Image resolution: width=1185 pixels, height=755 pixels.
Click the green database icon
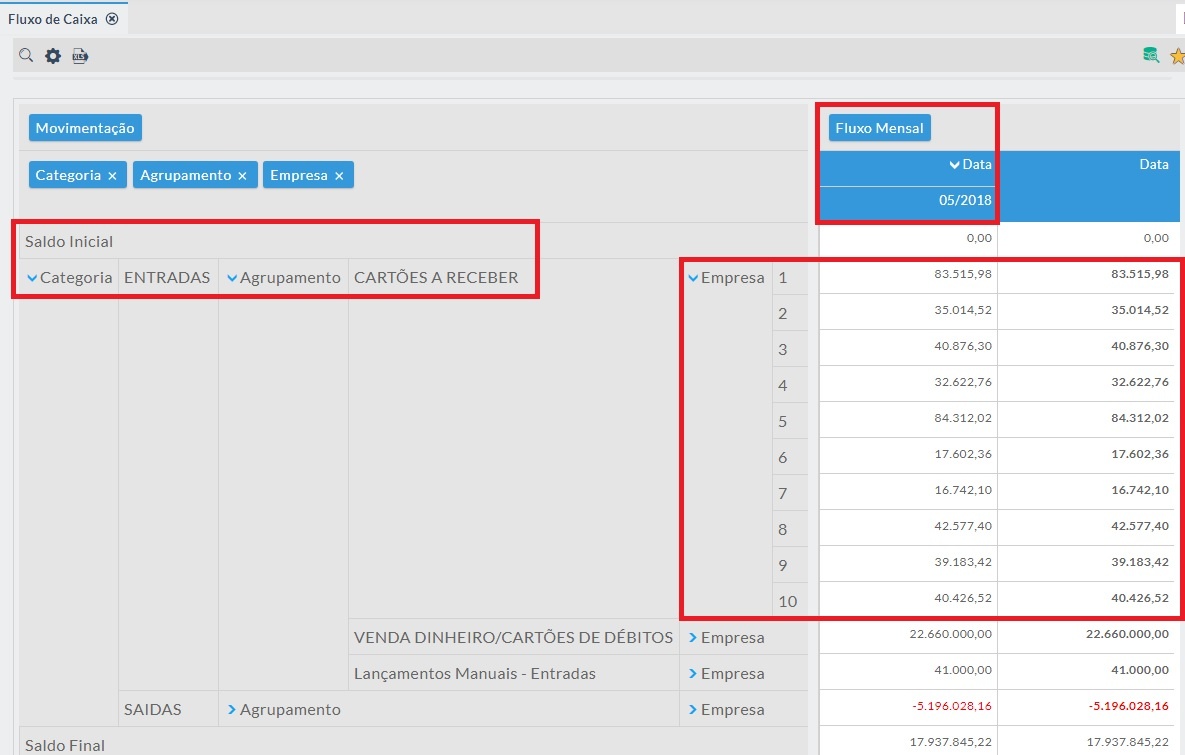coord(1150,55)
